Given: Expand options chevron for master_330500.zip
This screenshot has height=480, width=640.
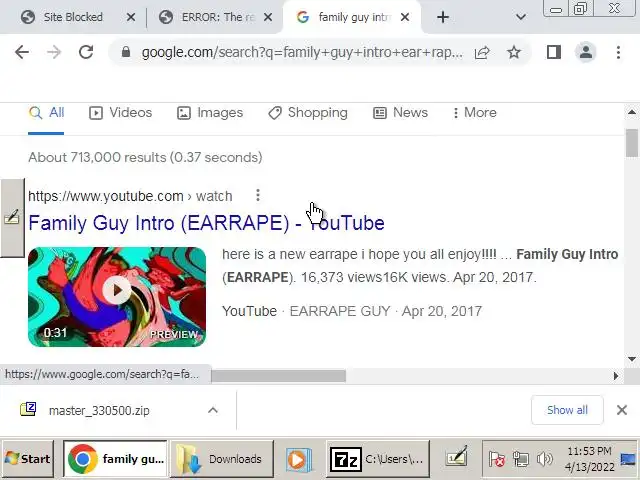Looking at the screenshot, I should (x=213, y=410).
